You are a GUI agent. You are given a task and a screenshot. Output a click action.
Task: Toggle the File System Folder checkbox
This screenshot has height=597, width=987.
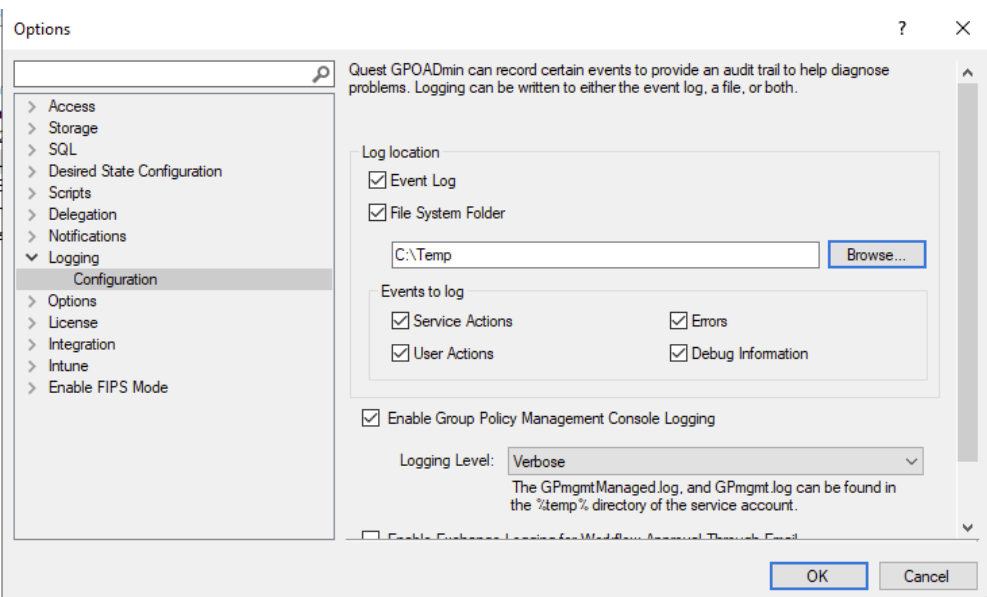377,212
